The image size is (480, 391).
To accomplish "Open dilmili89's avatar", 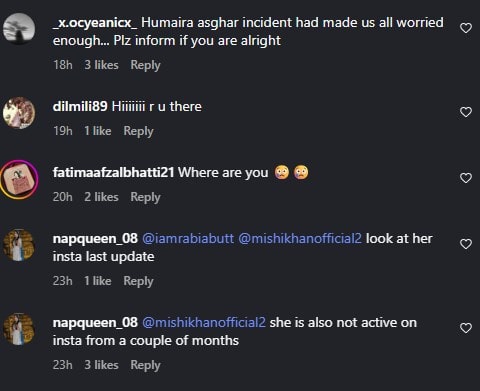I will [x=19, y=113].
